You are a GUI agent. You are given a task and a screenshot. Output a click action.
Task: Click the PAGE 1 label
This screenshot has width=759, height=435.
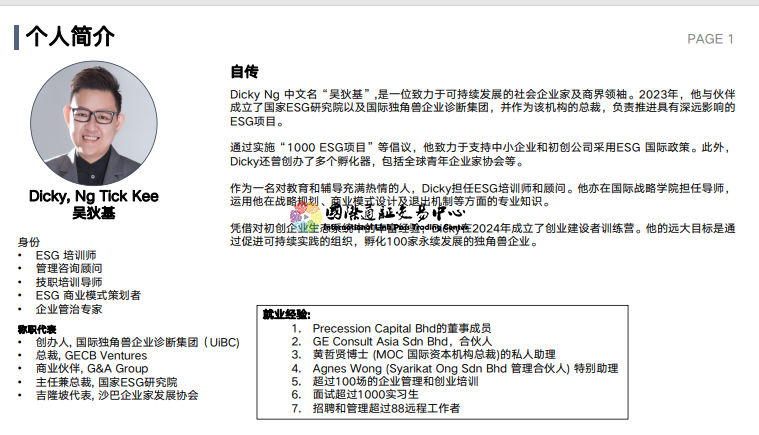[x=710, y=39]
